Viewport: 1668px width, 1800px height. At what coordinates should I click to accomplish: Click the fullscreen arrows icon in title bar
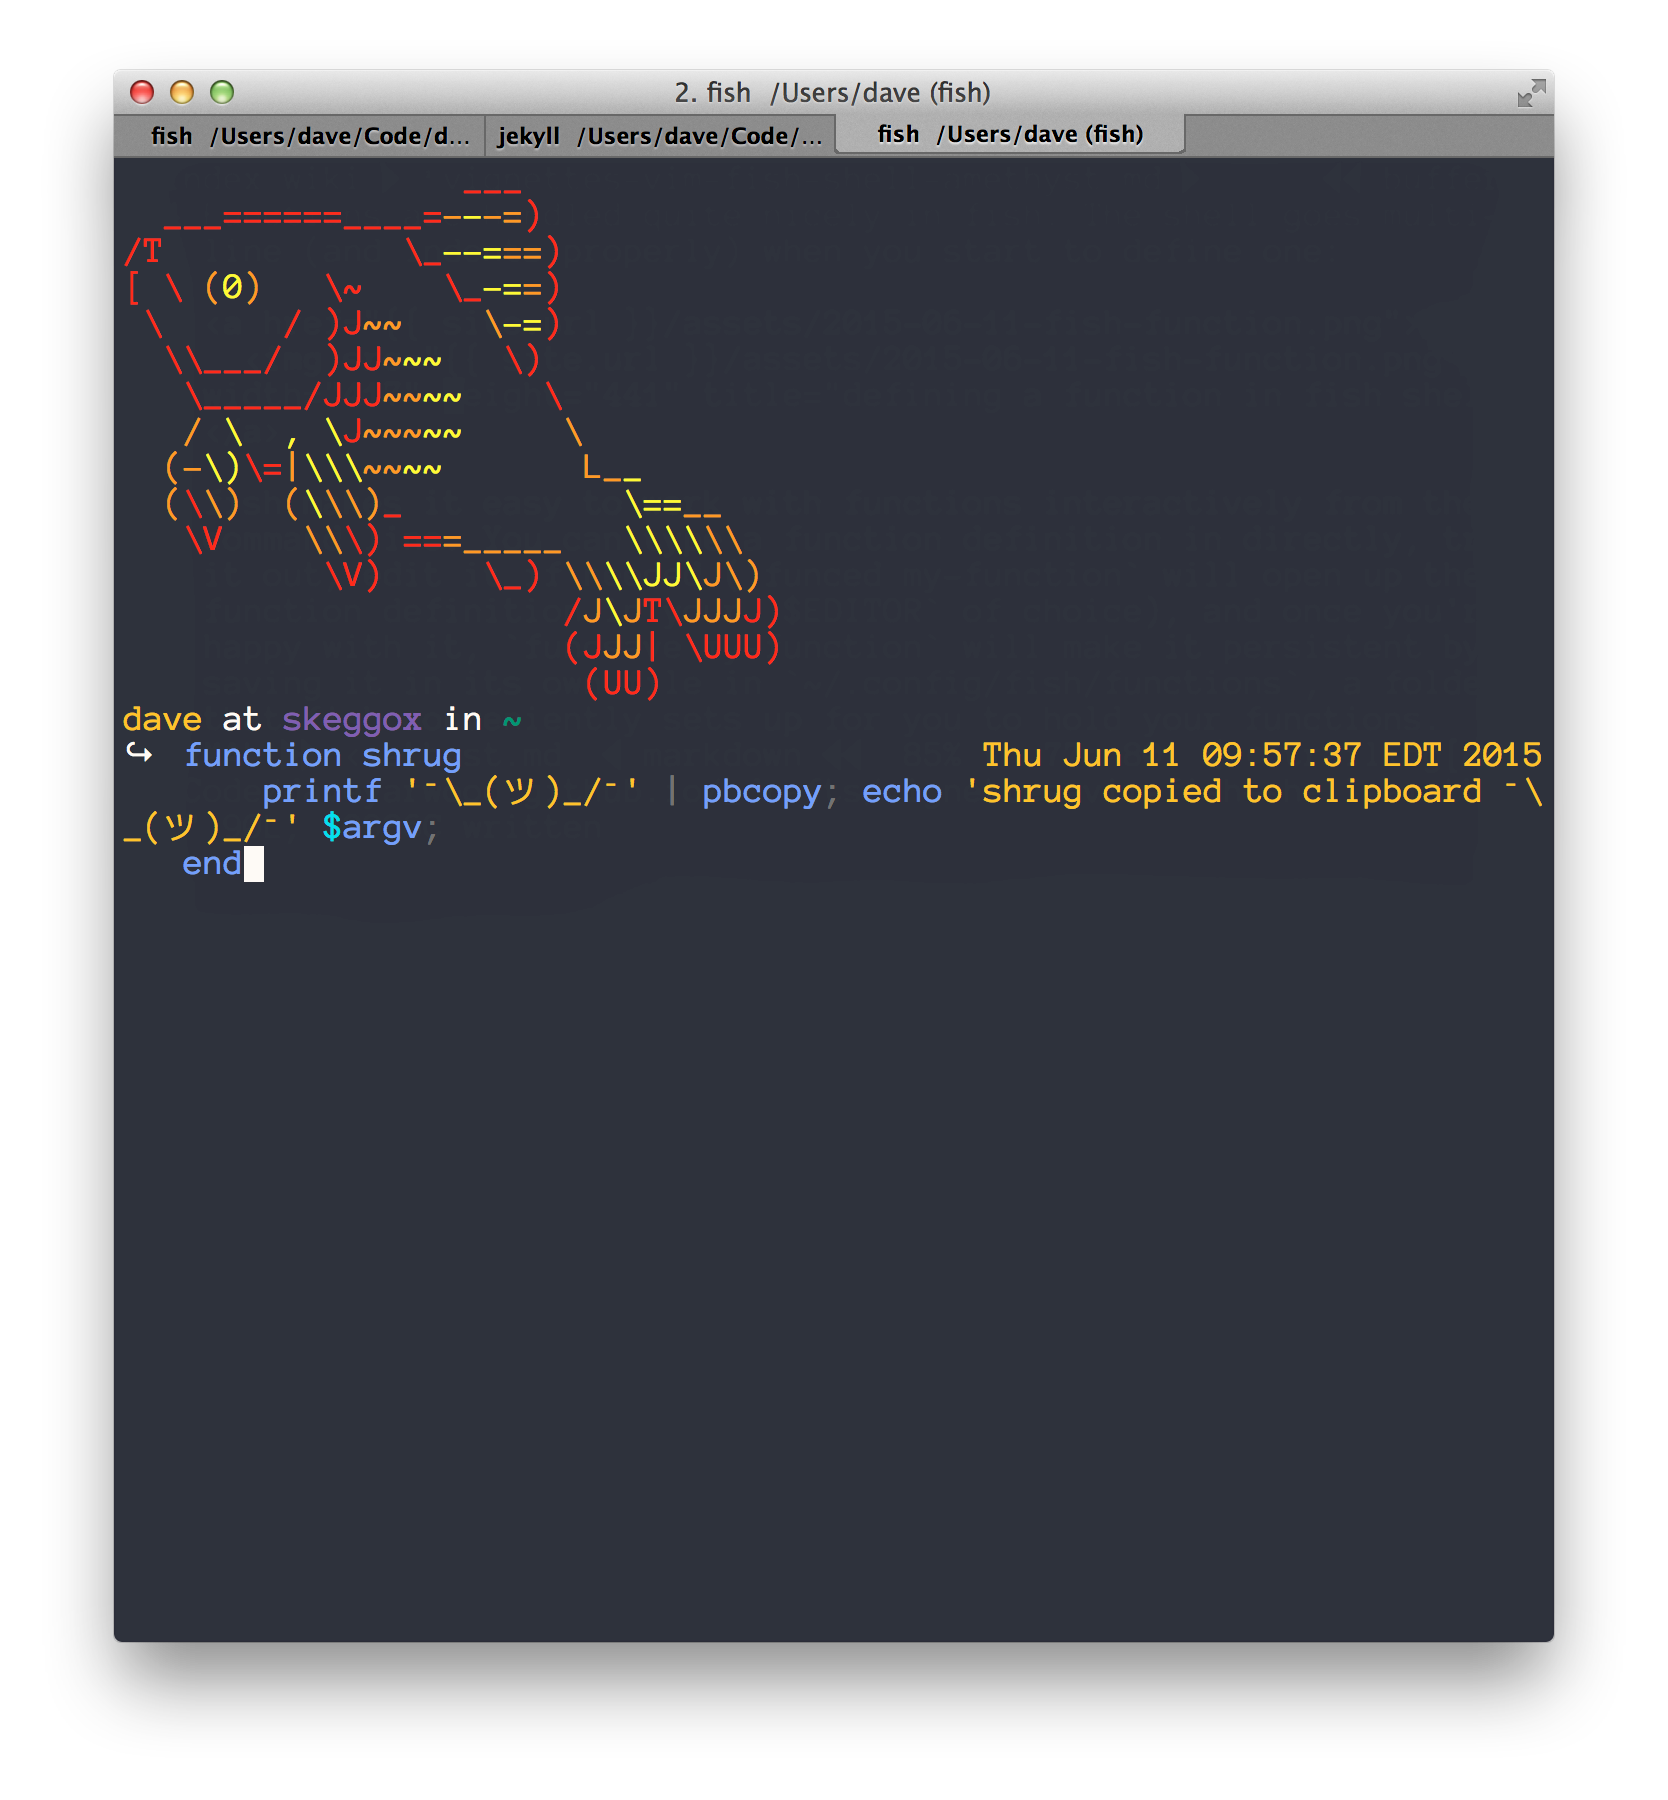[1531, 93]
